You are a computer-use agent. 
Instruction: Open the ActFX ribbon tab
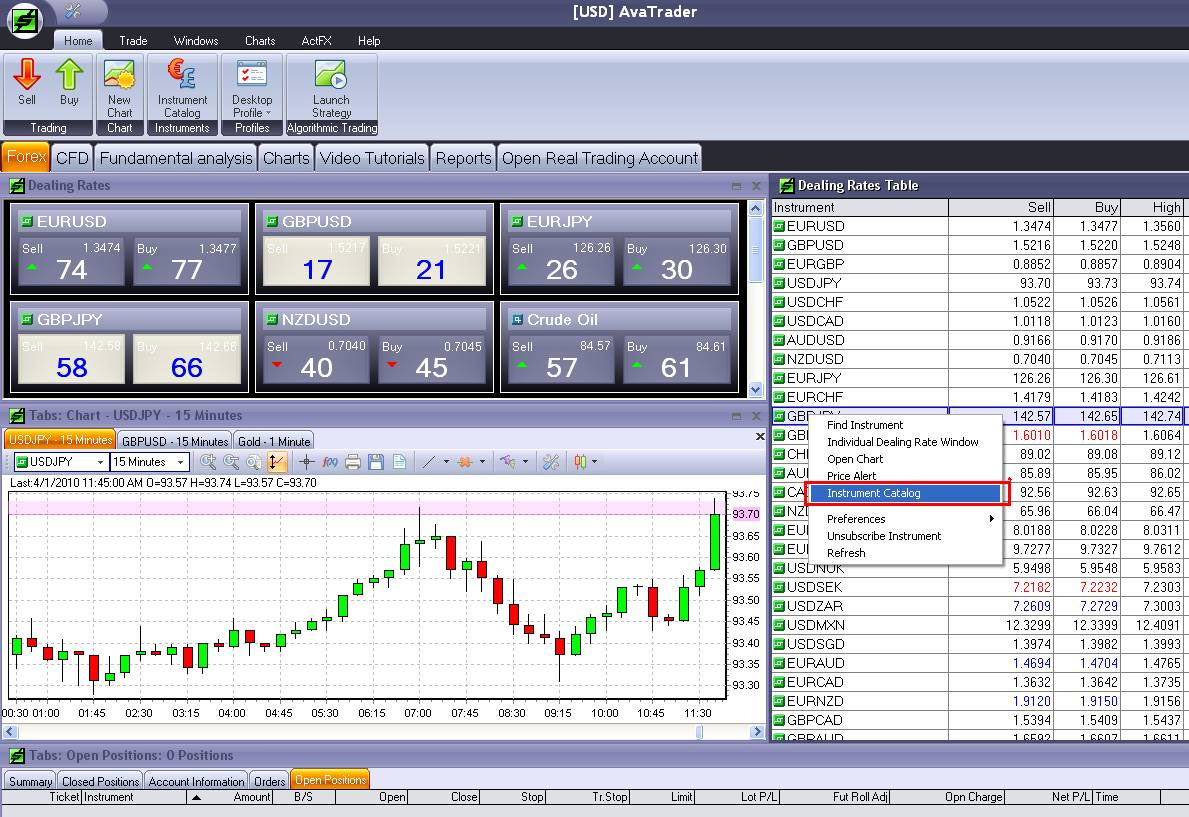[x=316, y=40]
